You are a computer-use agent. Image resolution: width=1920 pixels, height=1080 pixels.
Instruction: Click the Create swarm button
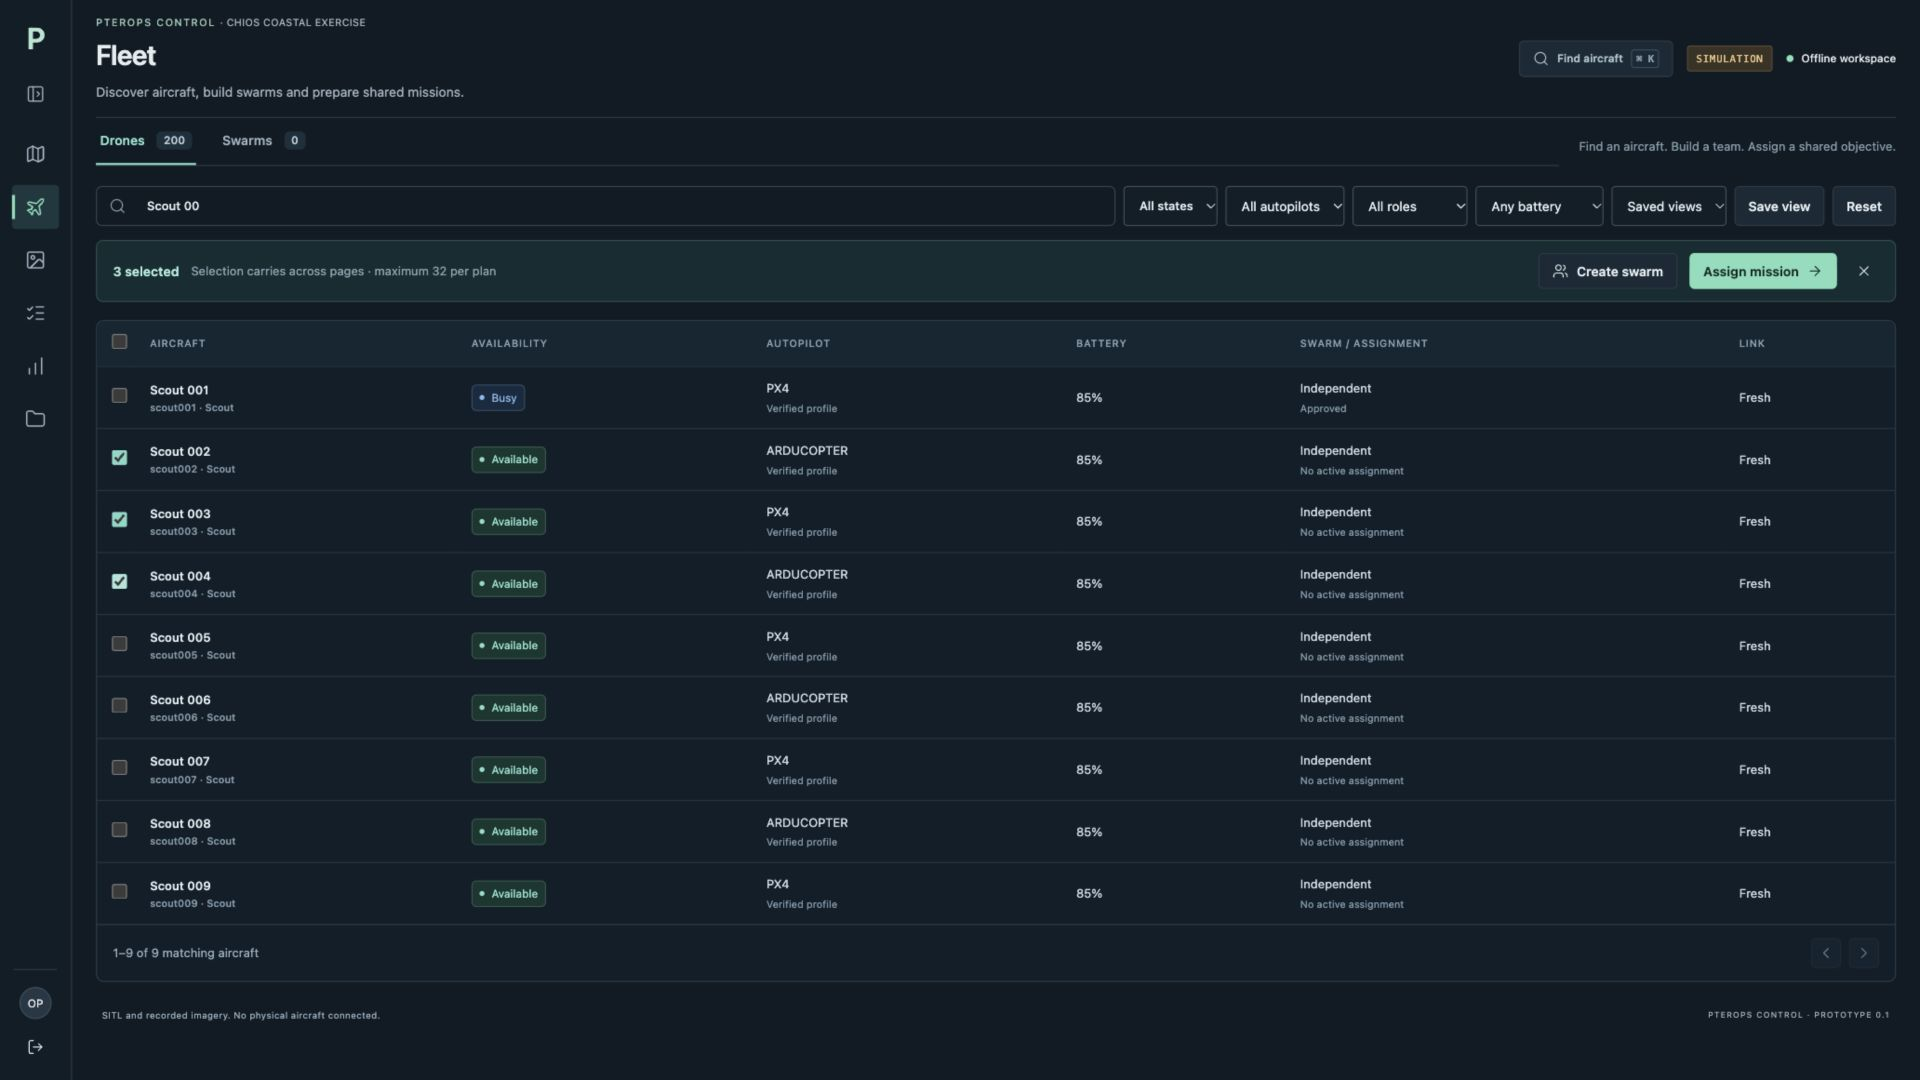(x=1607, y=271)
